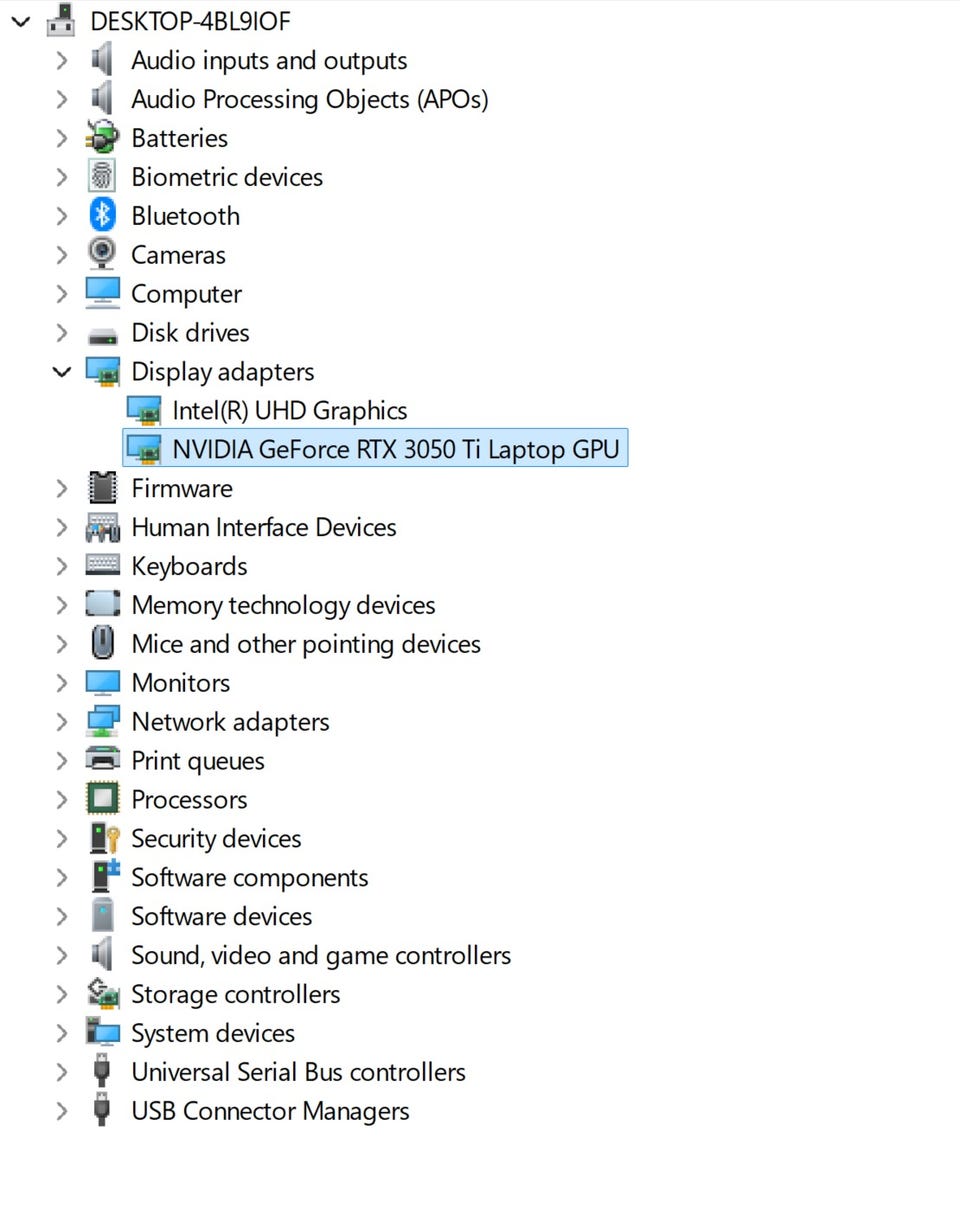Select USB Connector Managers item
This screenshot has width=960, height=1208.
coord(270,1110)
